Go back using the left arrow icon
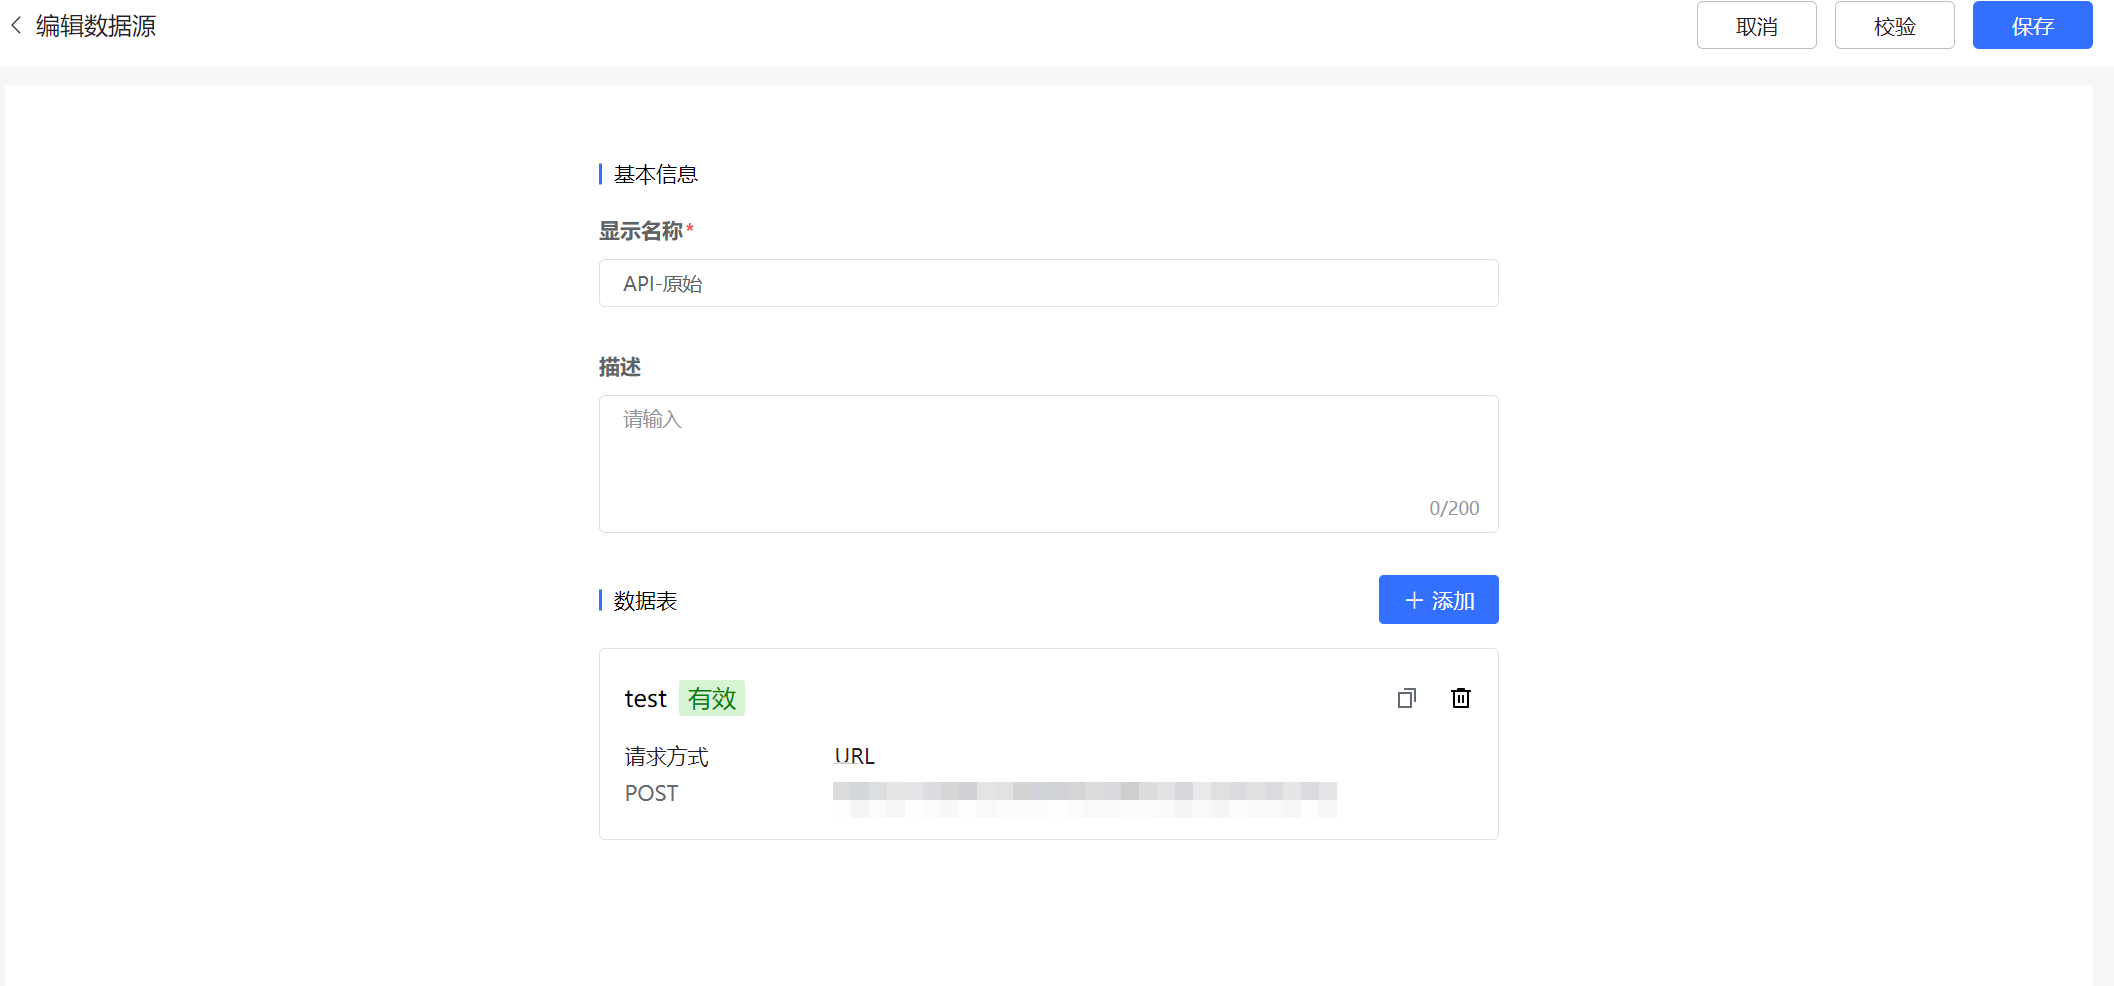 [16, 26]
